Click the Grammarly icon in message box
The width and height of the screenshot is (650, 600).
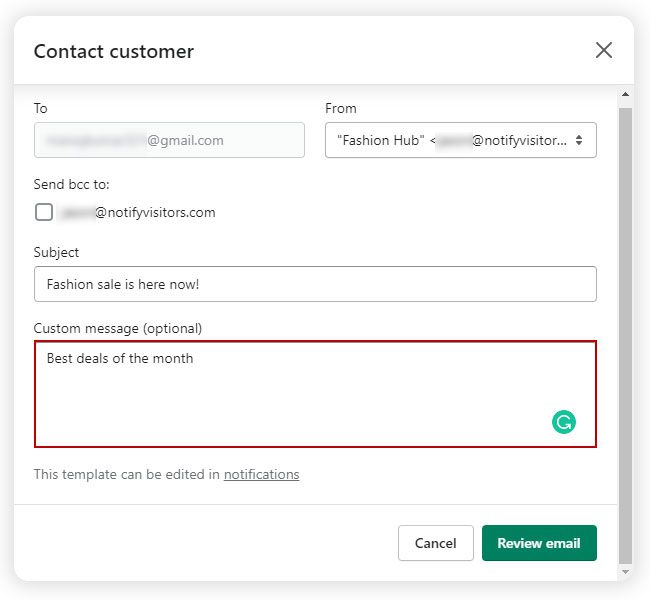pos(564,422)
